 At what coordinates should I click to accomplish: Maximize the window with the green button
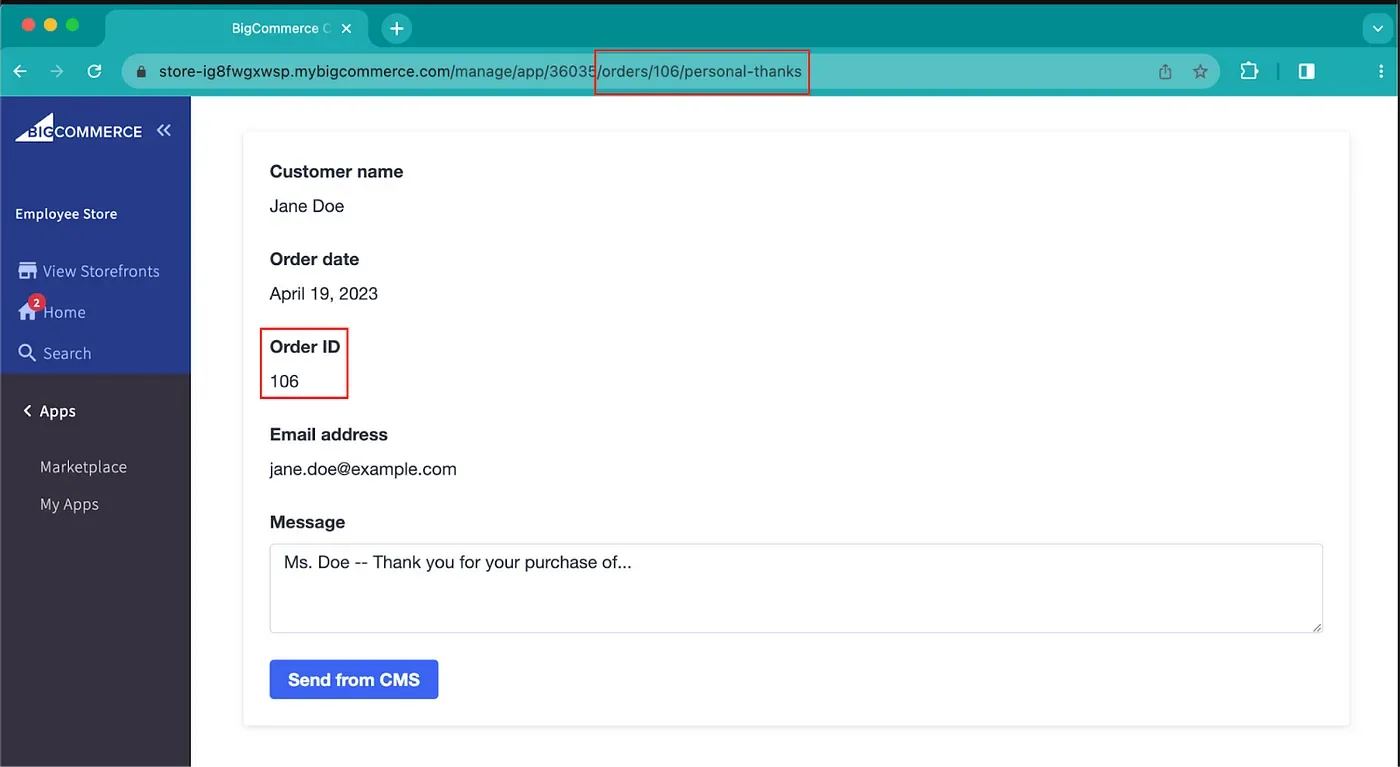tap(72, 25)
